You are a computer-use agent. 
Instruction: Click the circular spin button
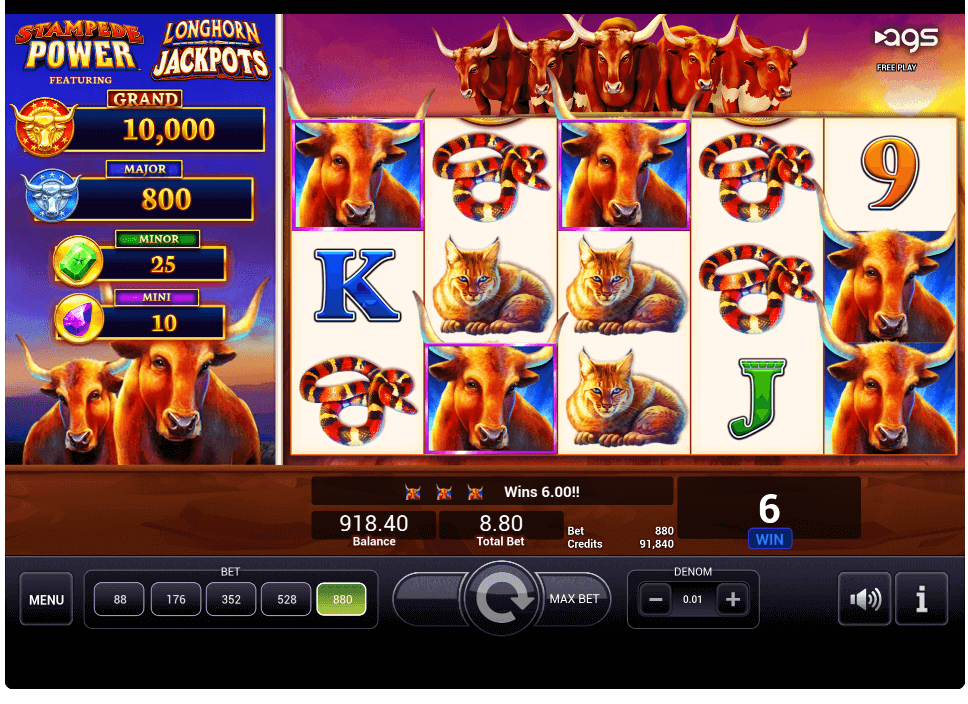click(x=501, y=598)
